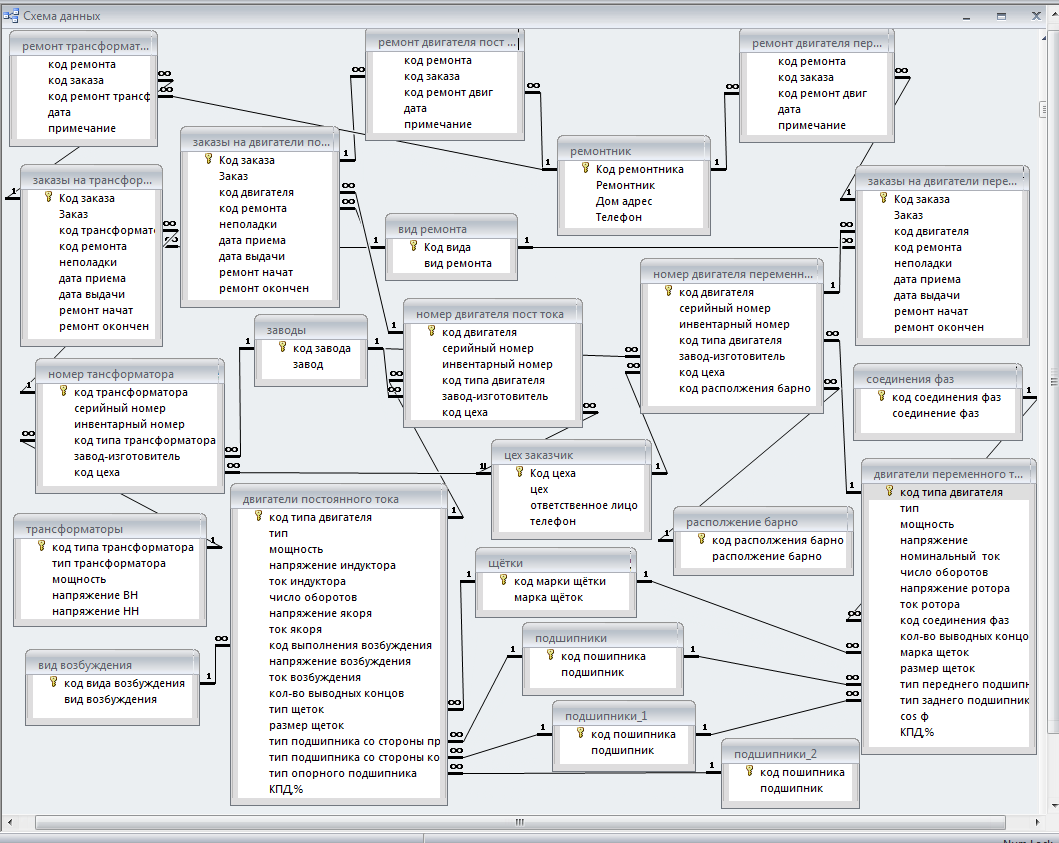Click key icon in подшипники table
The width and height of the screenshot is (1059, 843).
pos(550,655)
